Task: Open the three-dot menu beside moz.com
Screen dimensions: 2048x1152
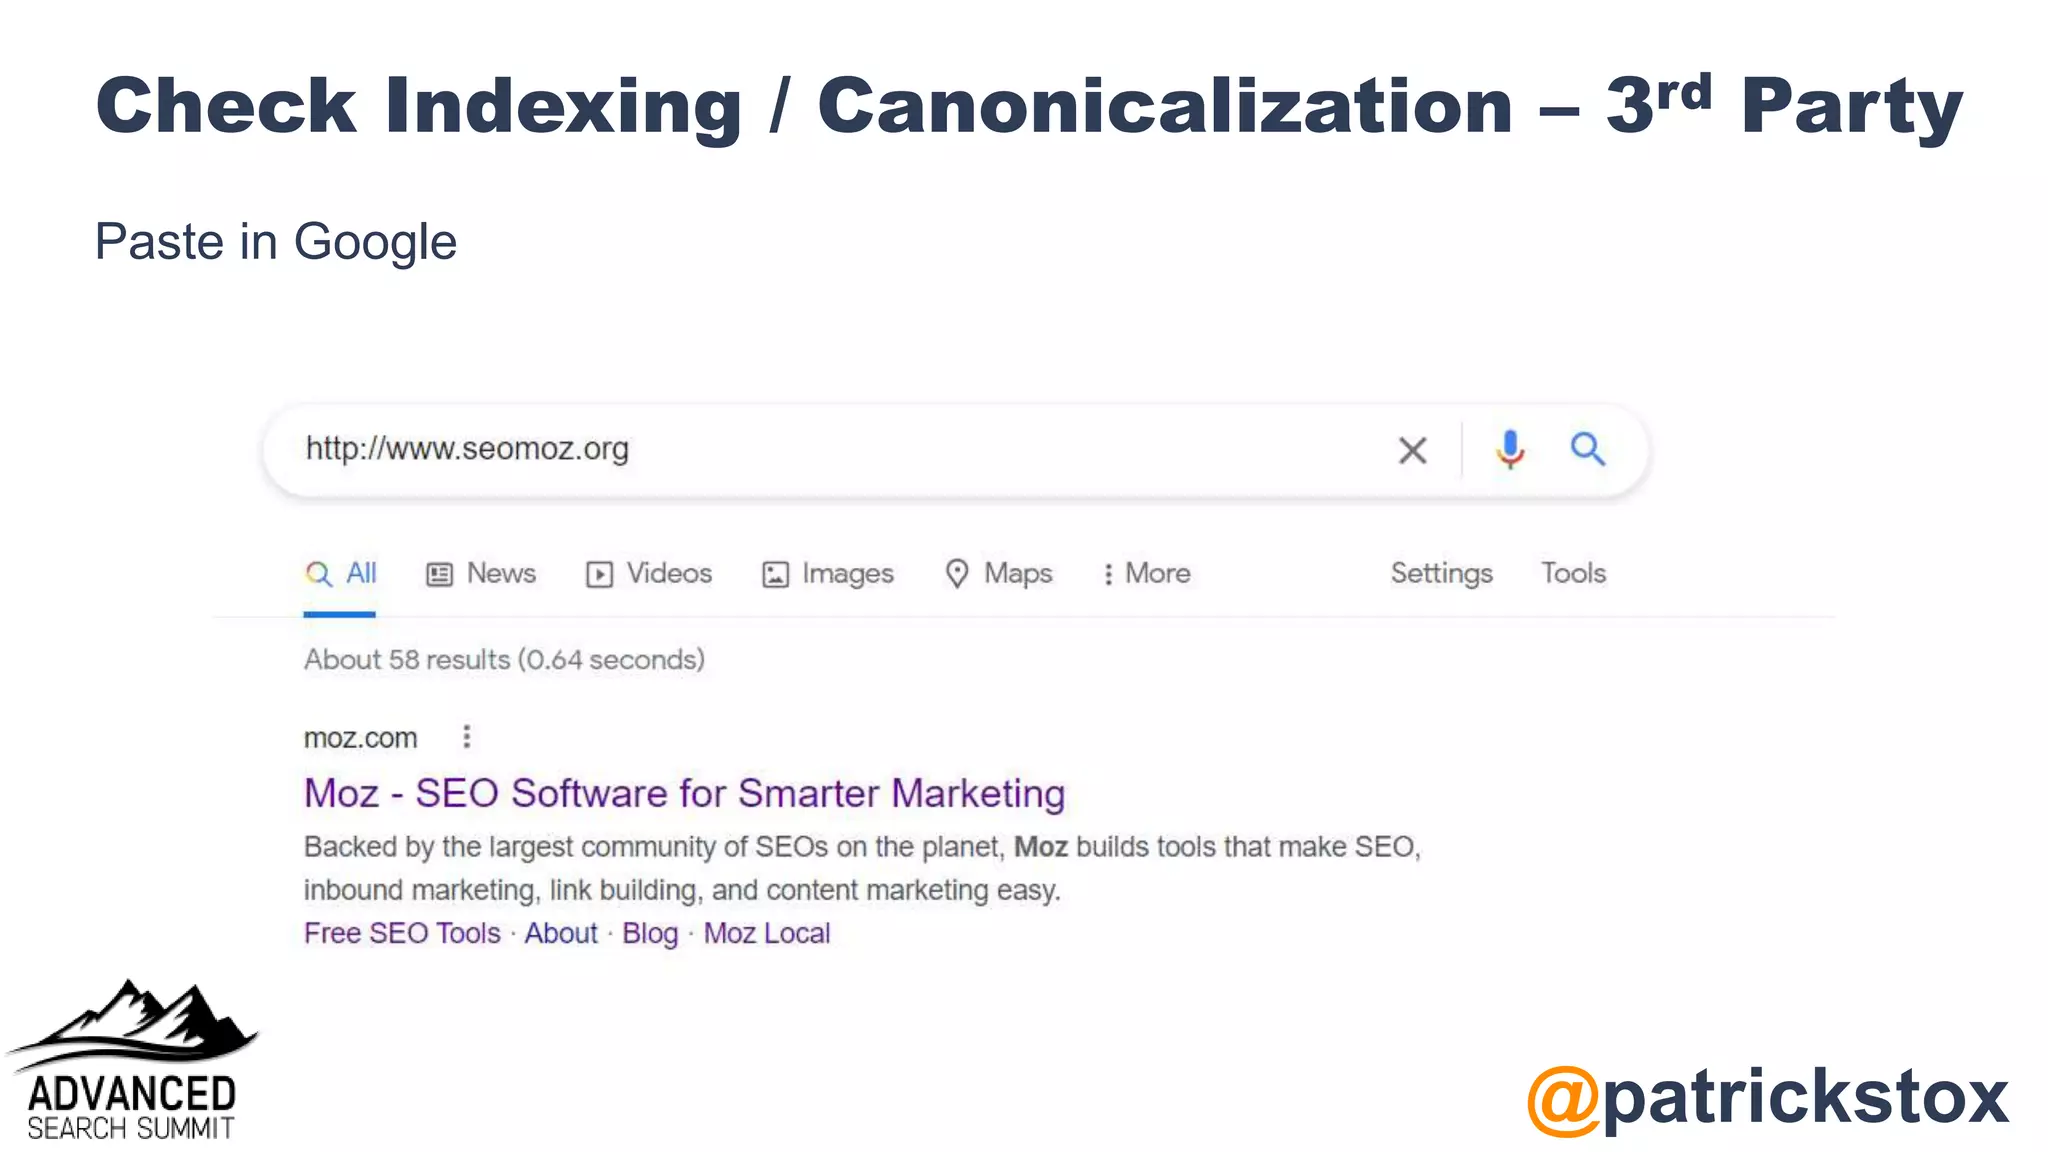Action: click(x=466, y=737)
